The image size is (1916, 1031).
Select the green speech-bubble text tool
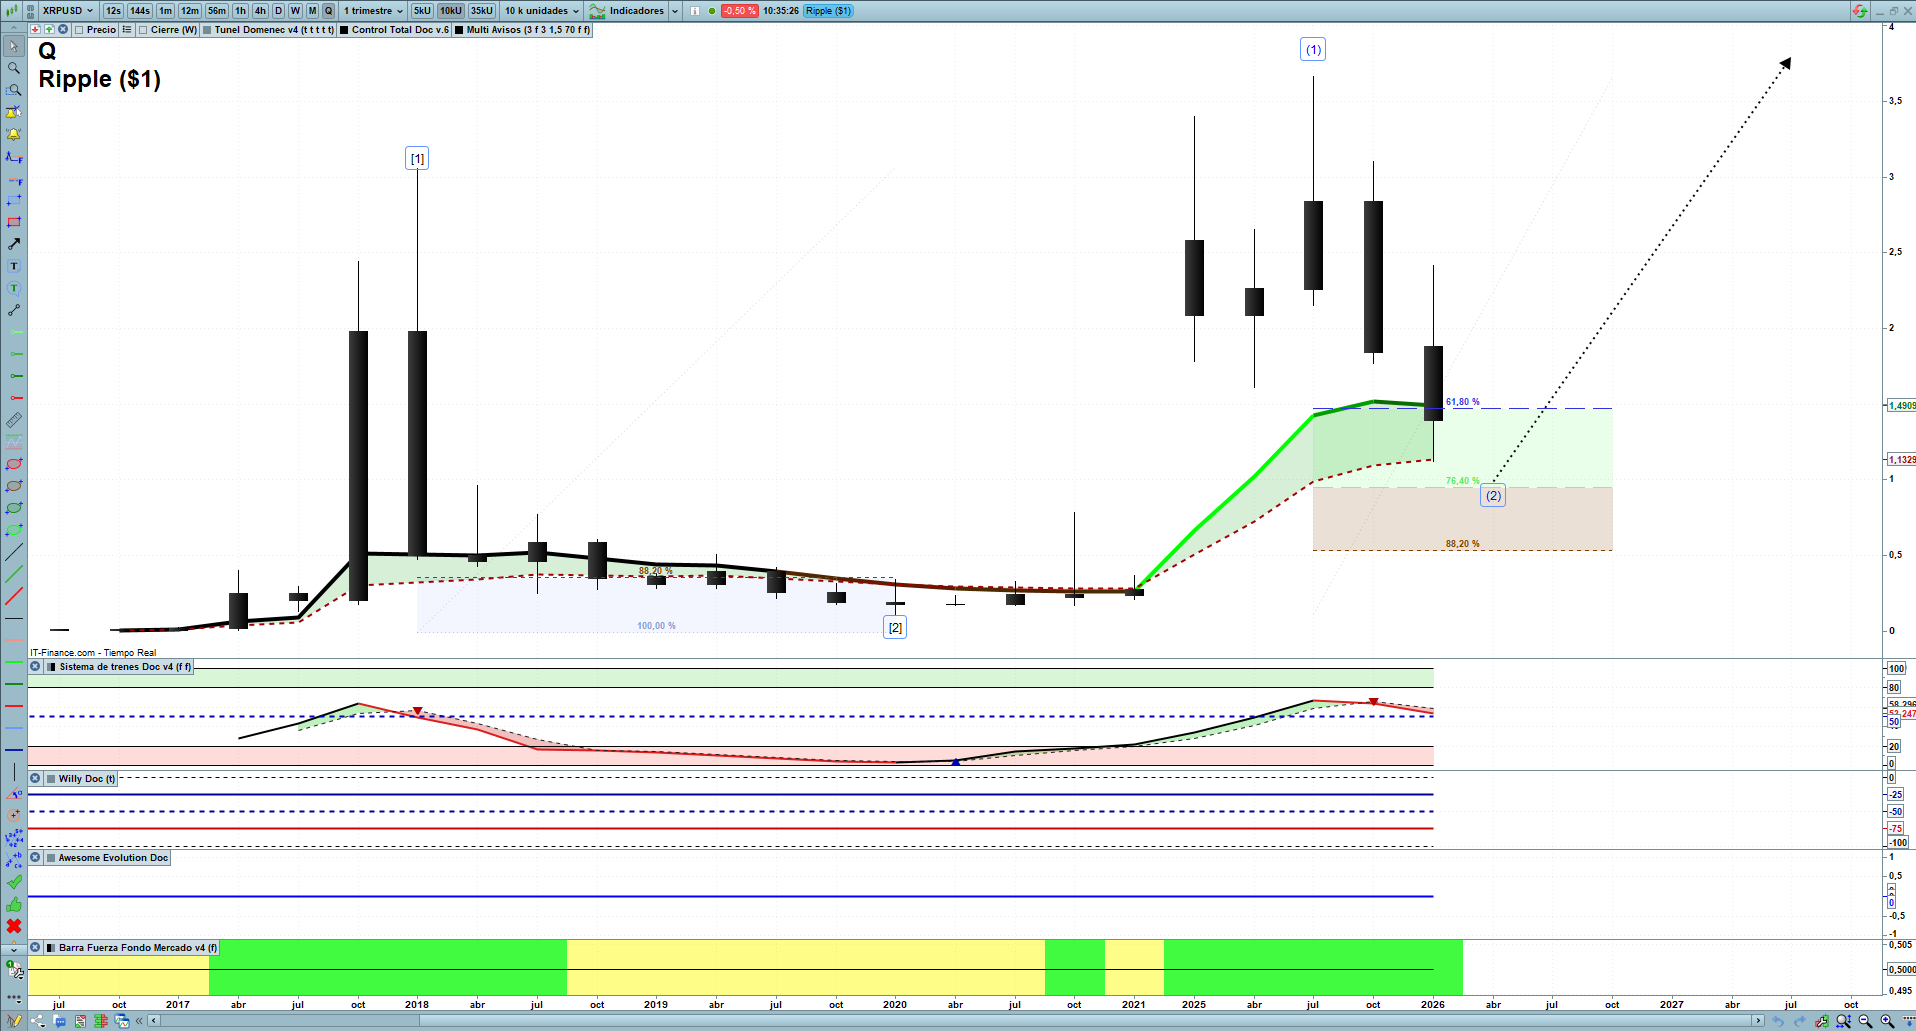[x=14, y=288]
